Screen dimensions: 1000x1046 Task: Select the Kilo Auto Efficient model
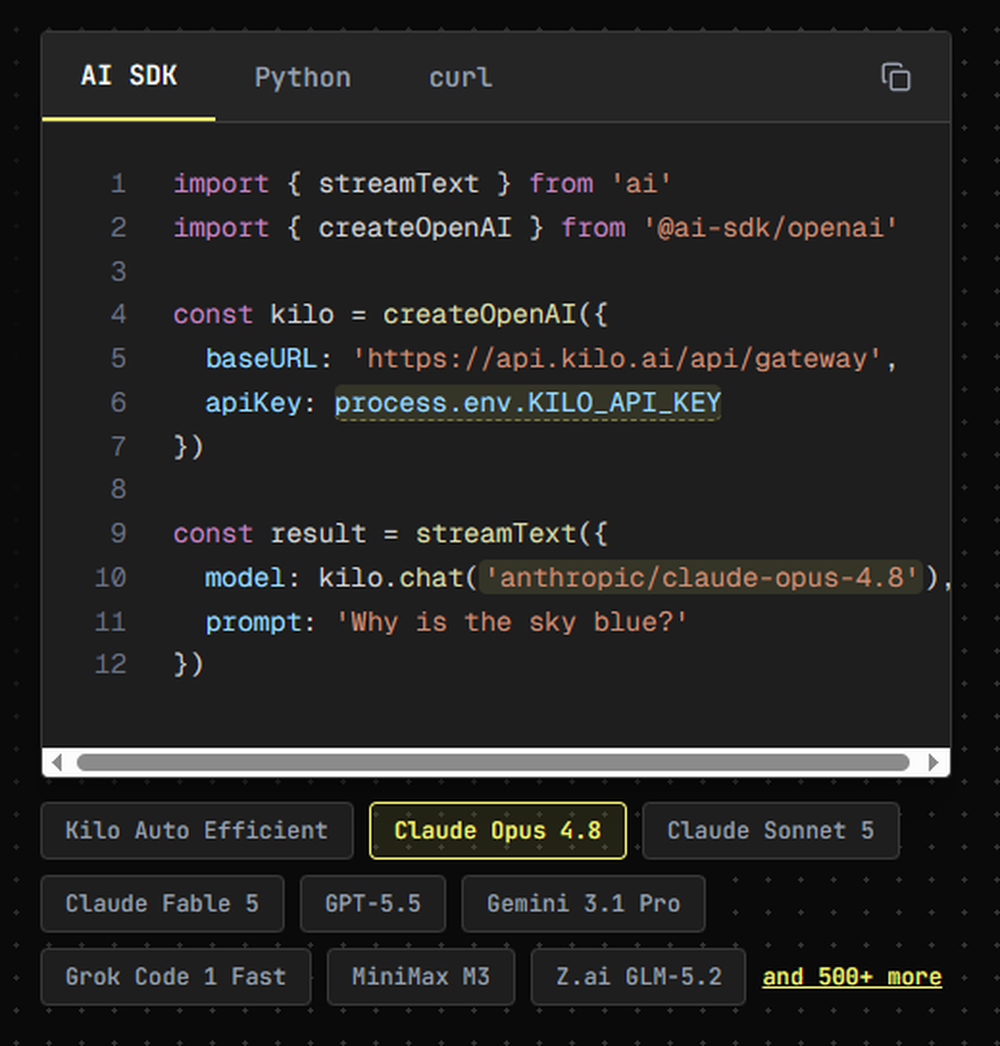(x=197, y=831)
